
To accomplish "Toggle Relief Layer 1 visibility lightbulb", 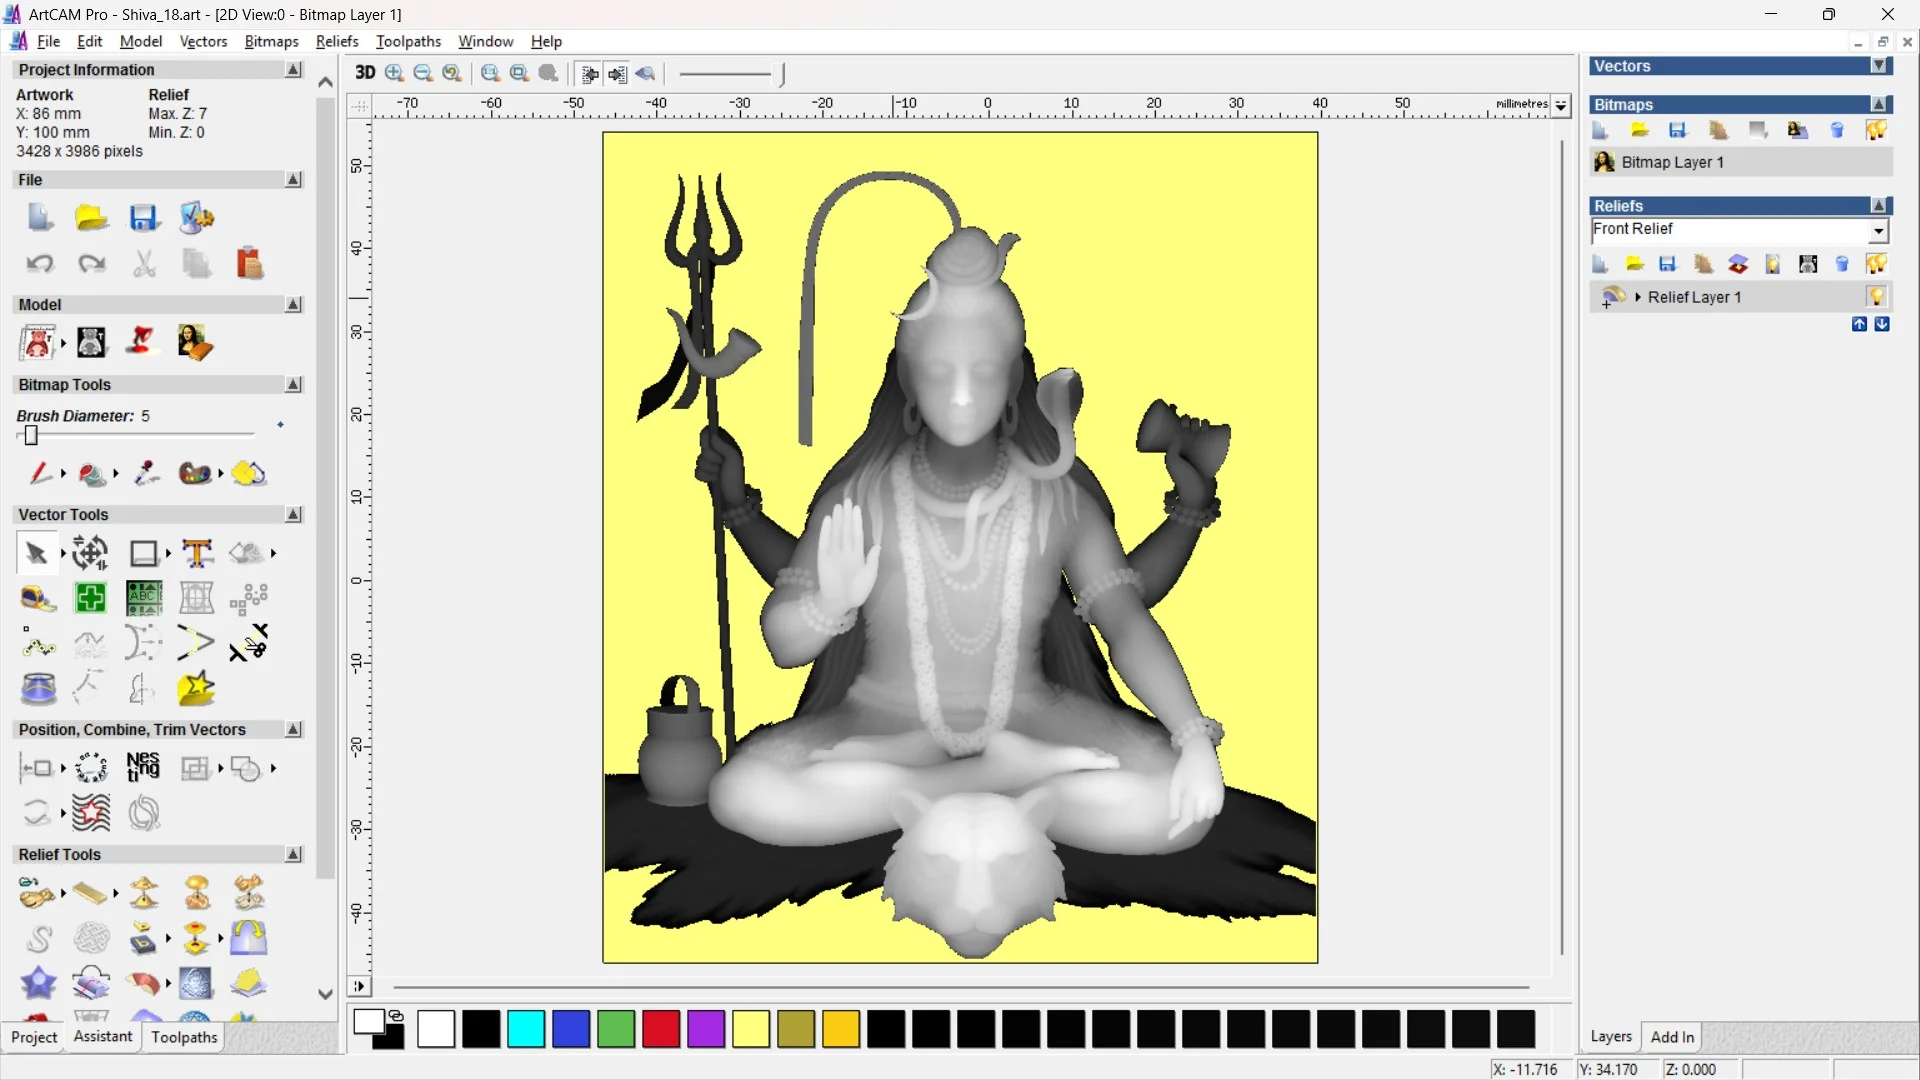I will [1878, 296].
